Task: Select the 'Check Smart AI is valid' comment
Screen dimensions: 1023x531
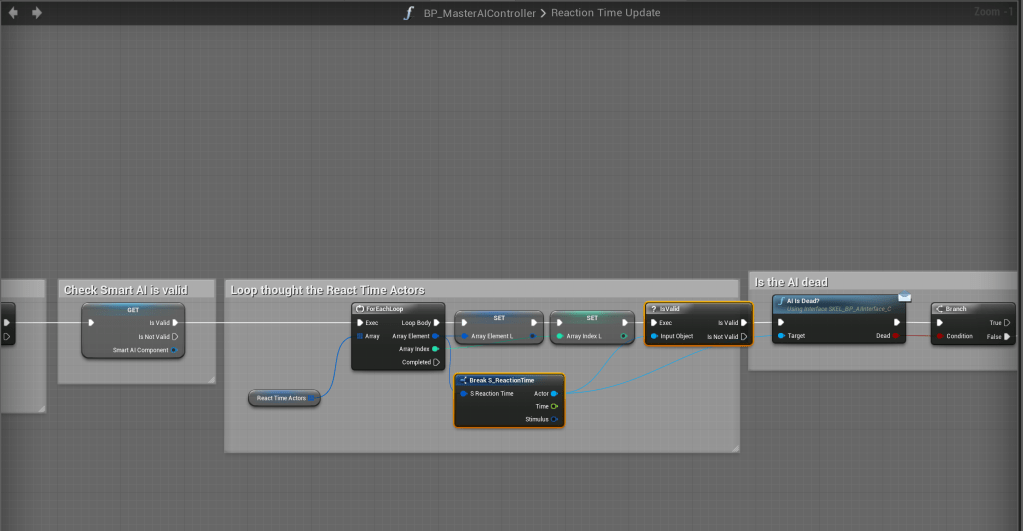Action: point(125,290)
